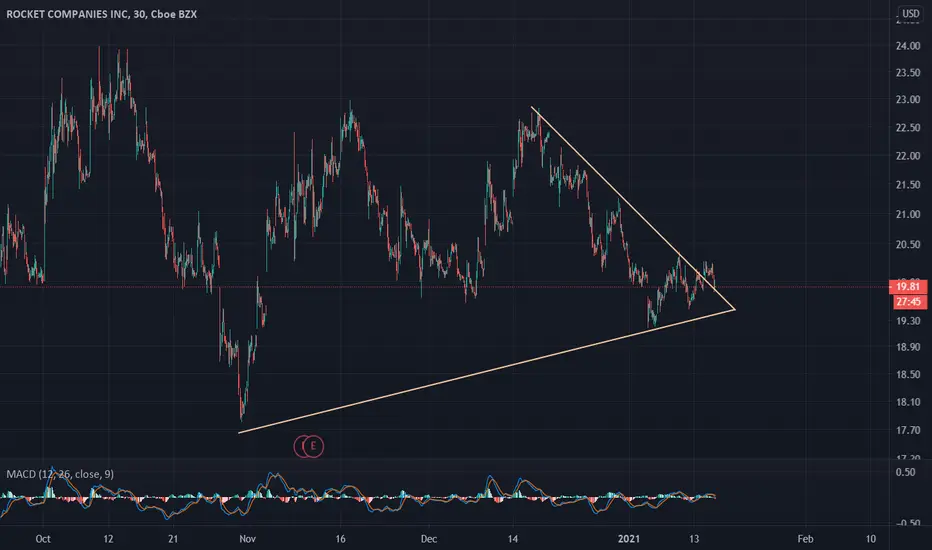Screen dimensions: 932x550
Task: Click the Nov label on time axis
Action: pyautogui.click(x=247, y=539)
